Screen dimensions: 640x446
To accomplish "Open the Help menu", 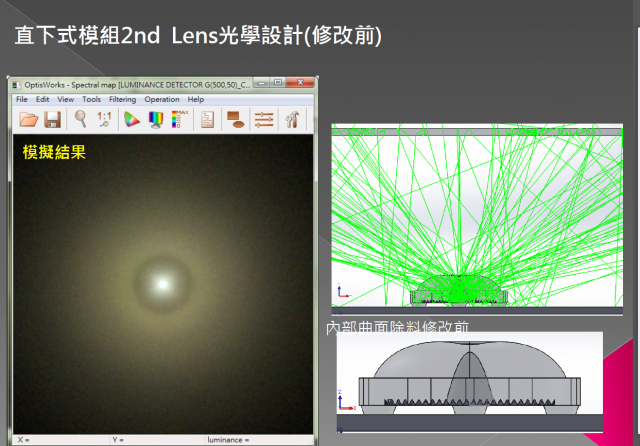I will coord(195,100).
